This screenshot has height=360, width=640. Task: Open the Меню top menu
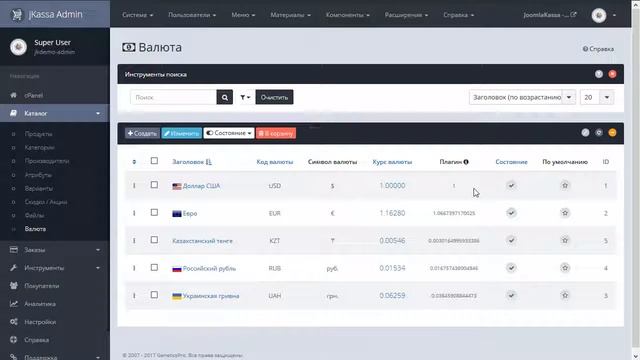(243, 15)
